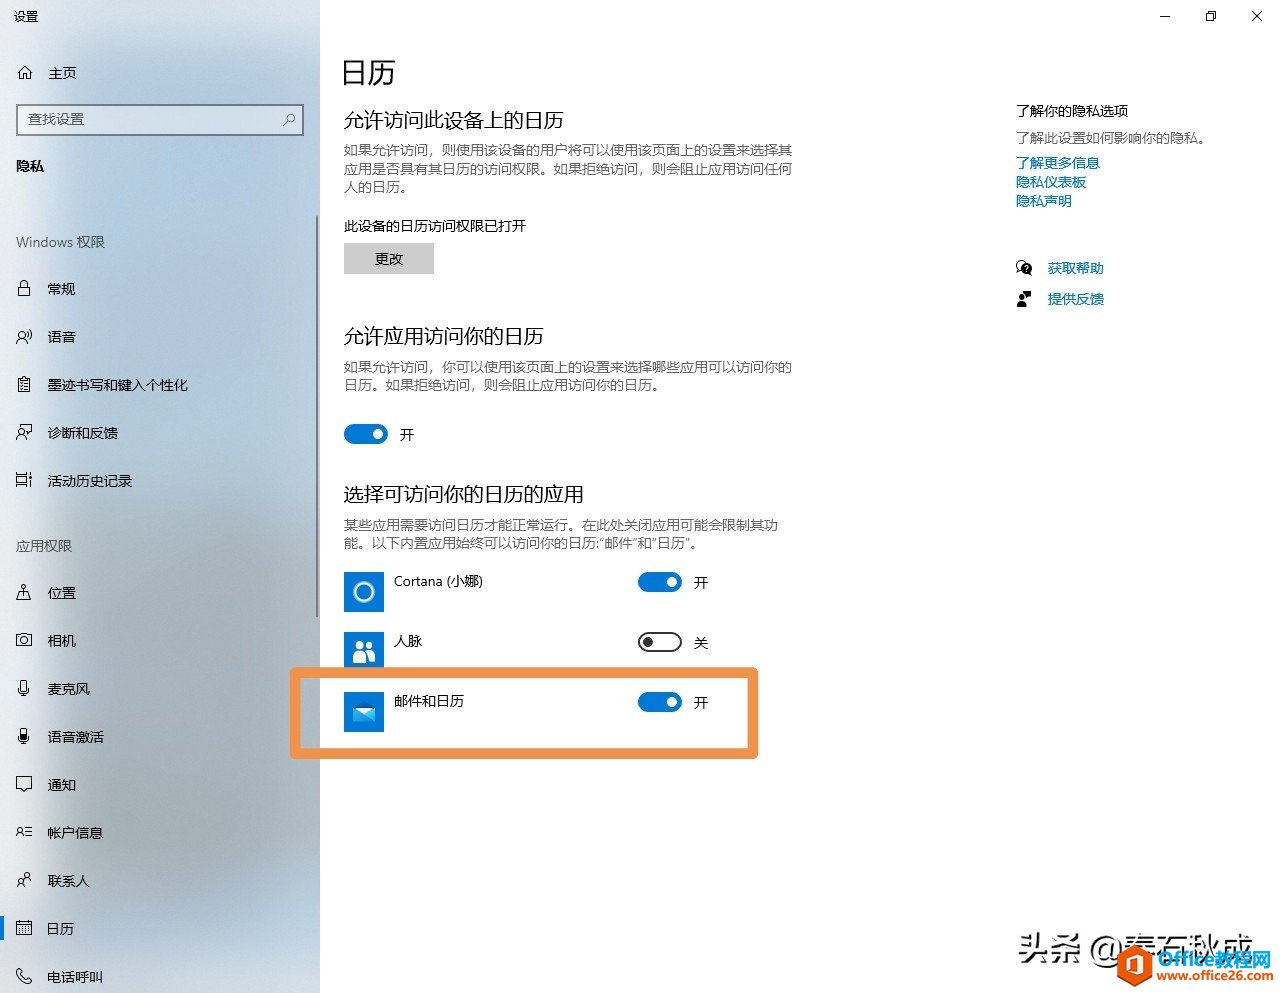Select the 墨迹书写和键入个性化 clipboard icon

(x=24, y=385)
